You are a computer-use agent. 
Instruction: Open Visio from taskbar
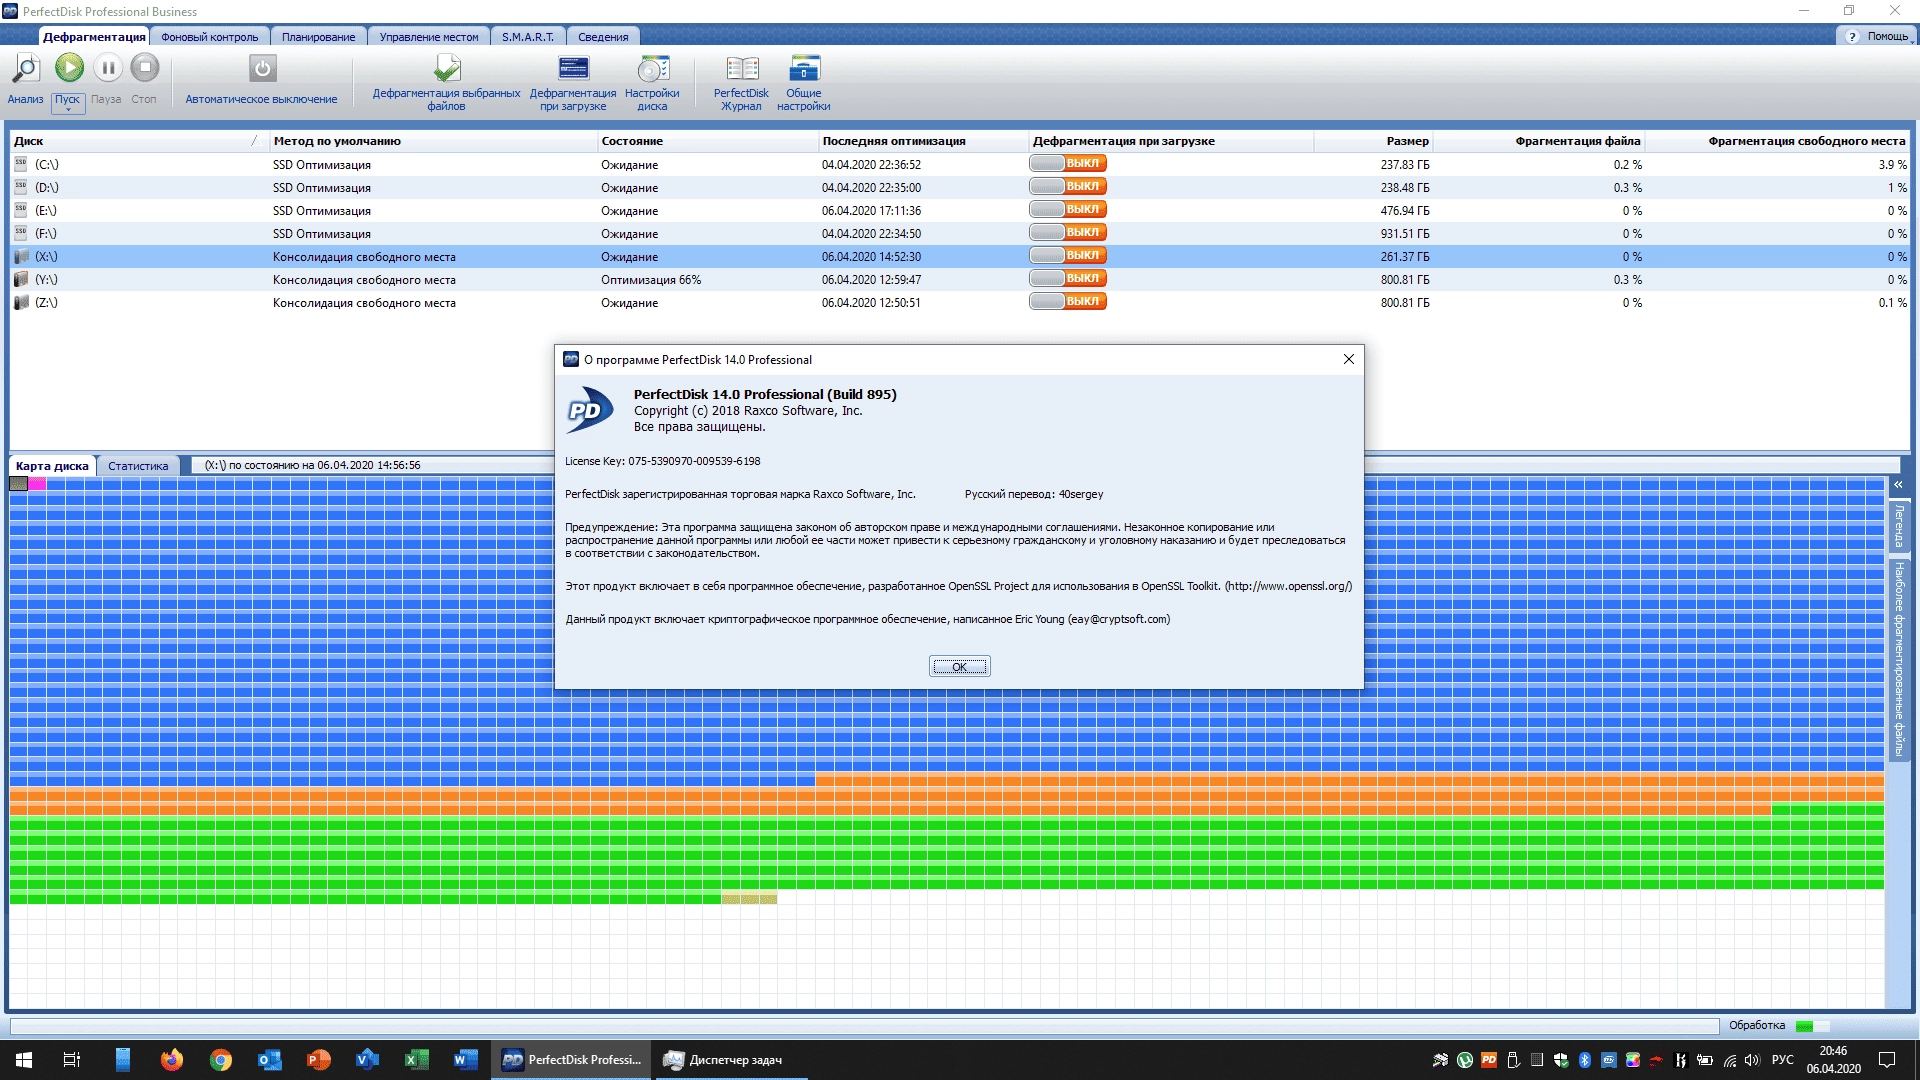click(x=367, y=1060)
